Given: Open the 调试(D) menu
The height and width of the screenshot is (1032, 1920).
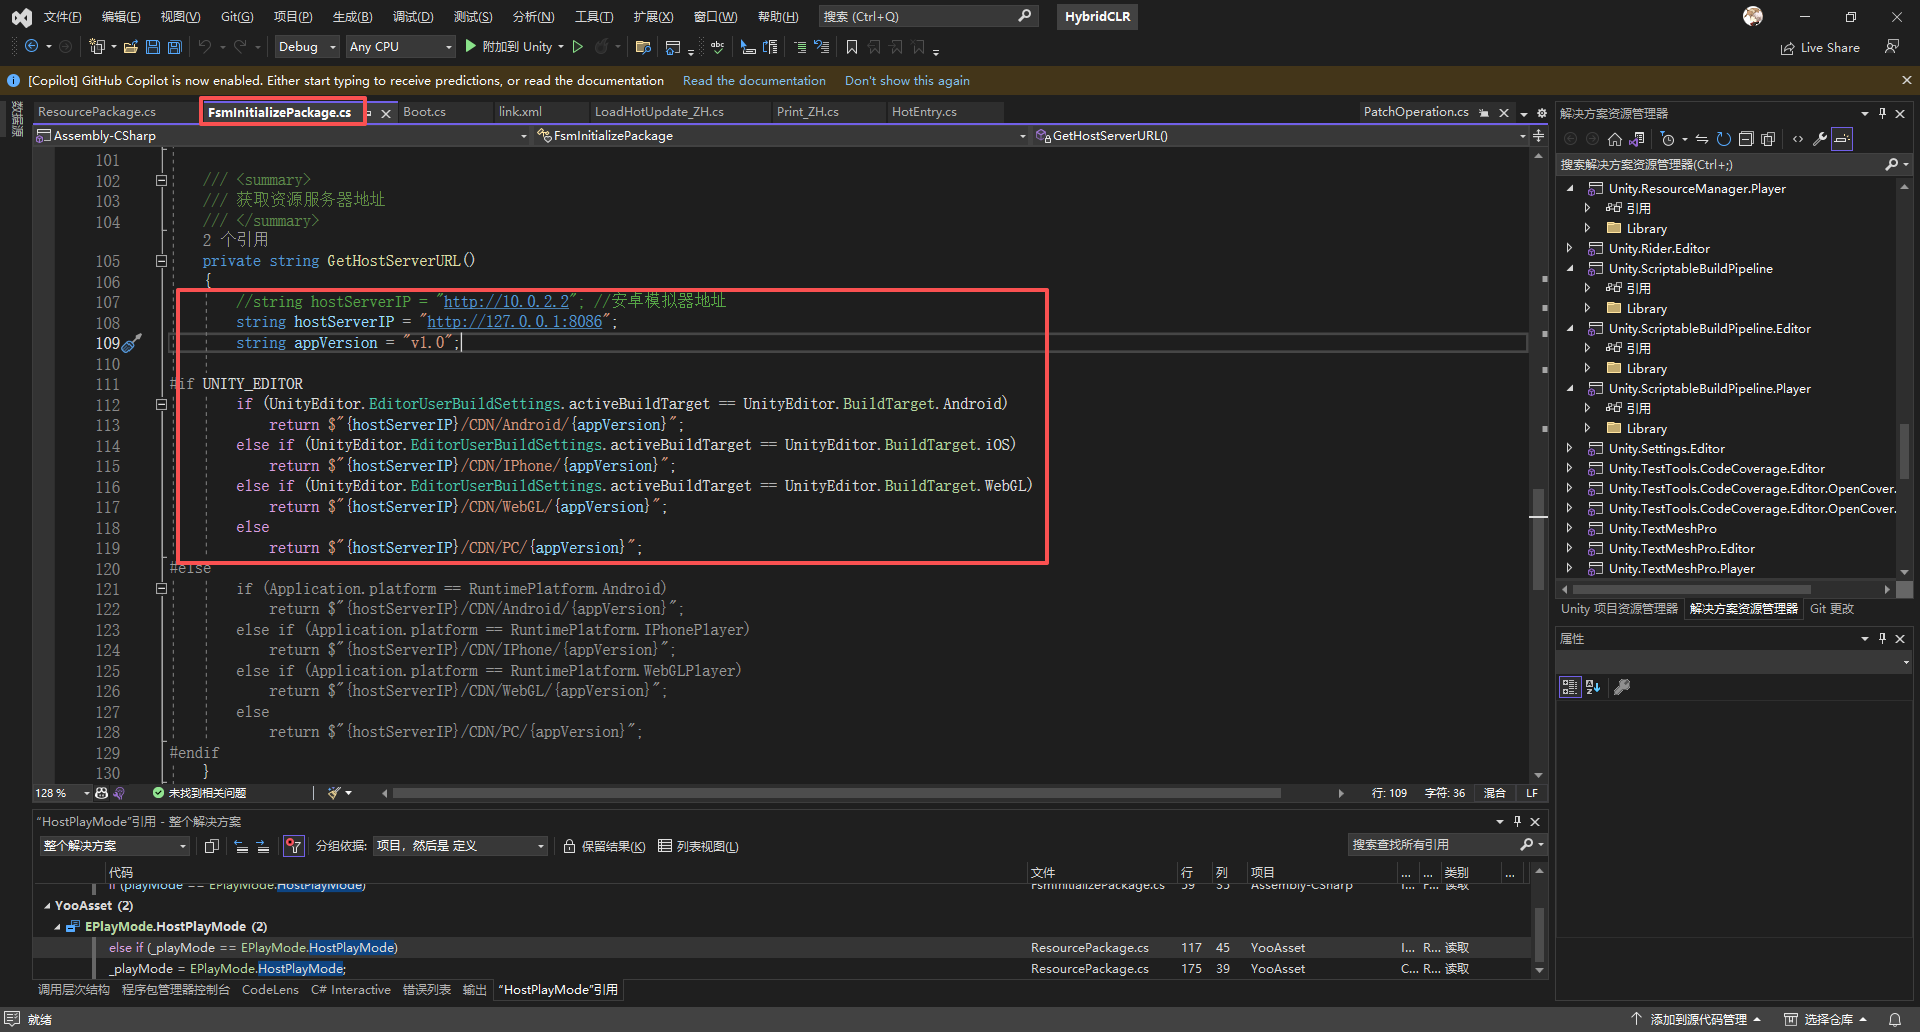Looking at the screenshot, I should 413,17.
